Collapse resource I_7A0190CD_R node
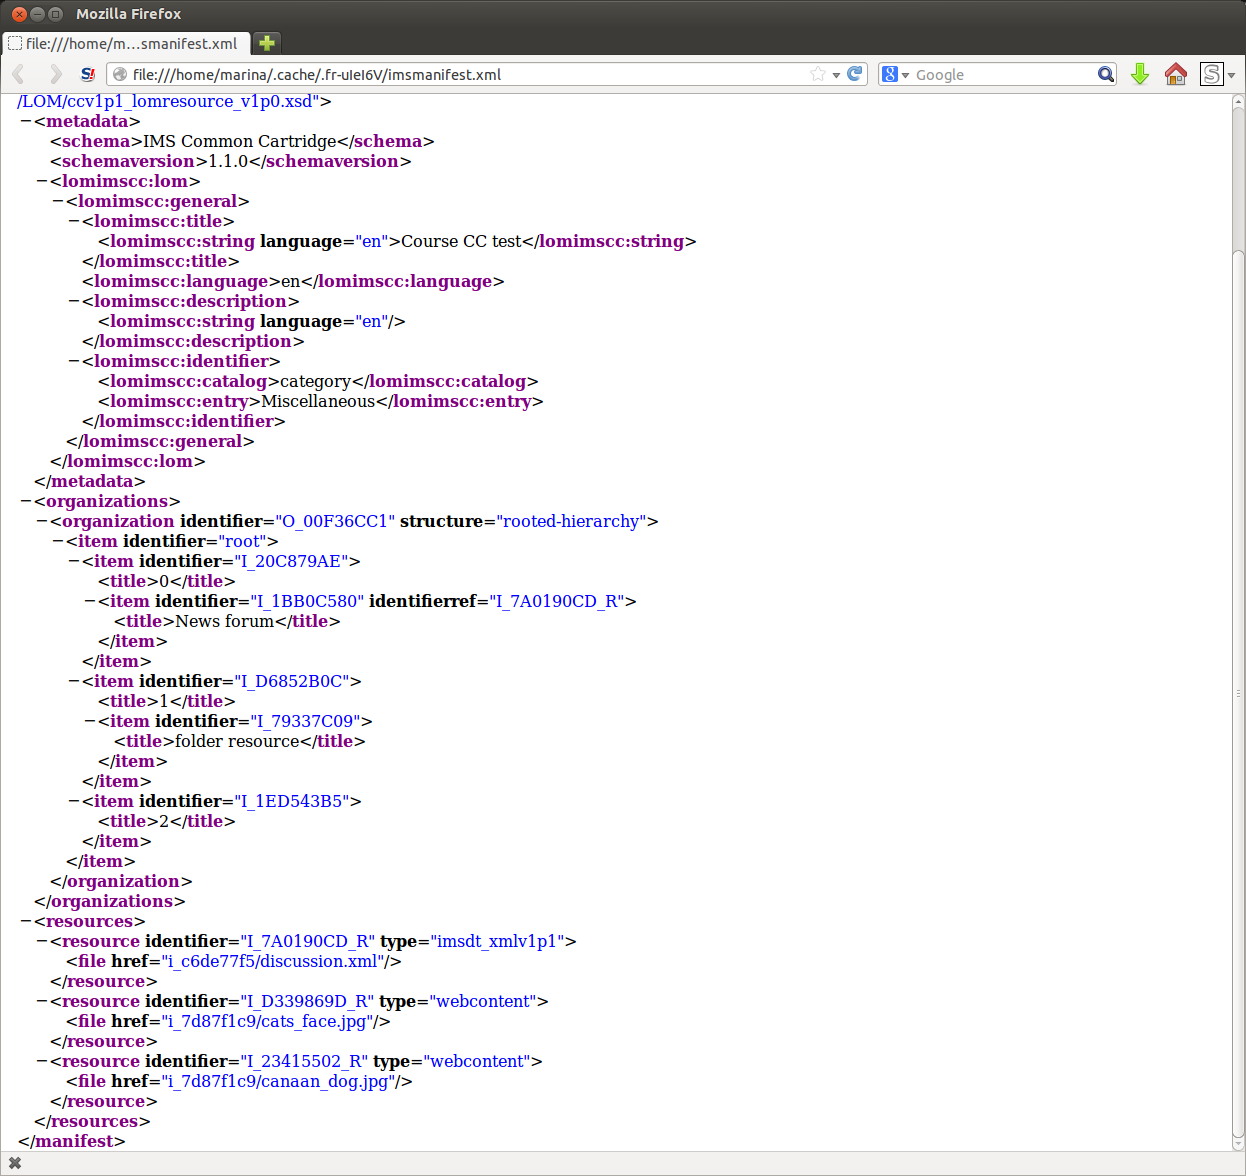The image size is (1246, 1176). [42, 941]
